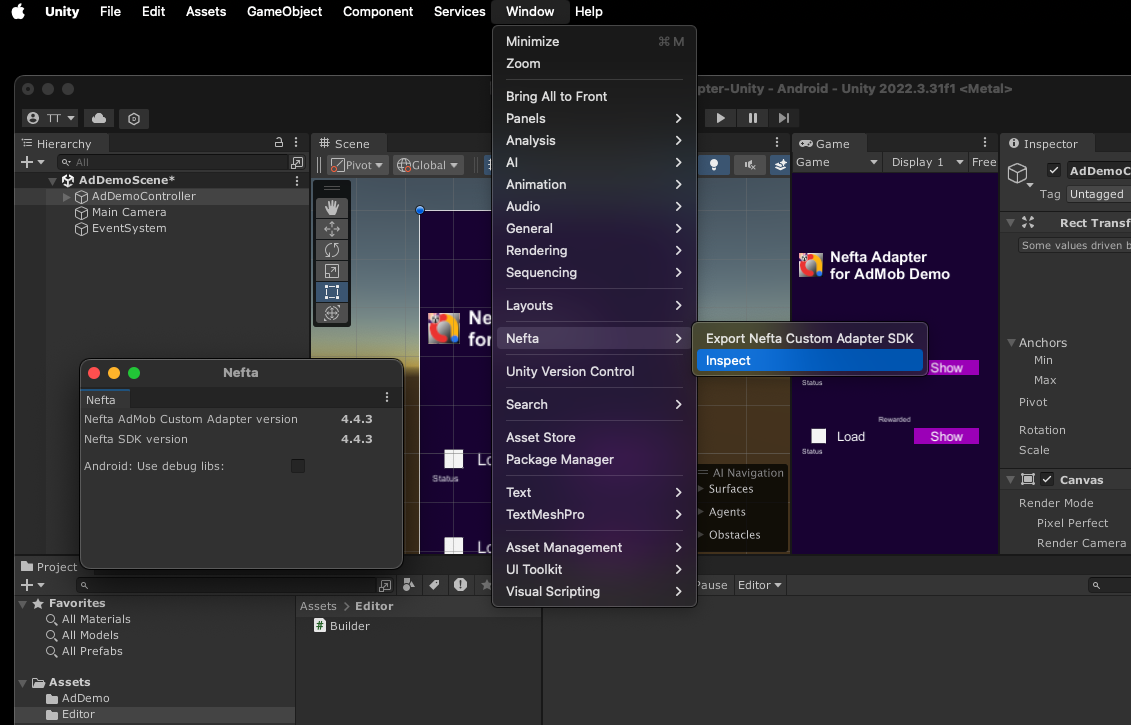Select the Rect tool in Scene toolbar

click(x=332, y=292)
